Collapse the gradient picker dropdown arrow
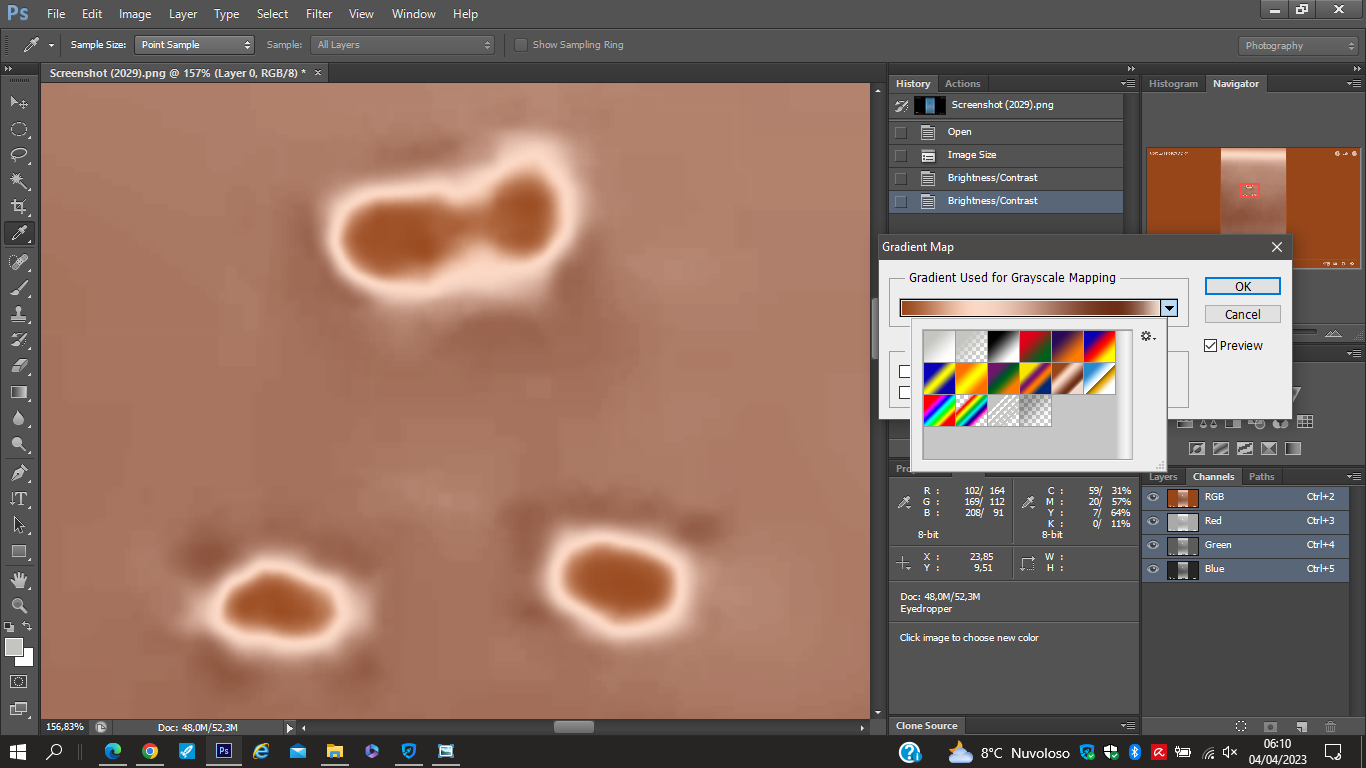 pyautogui.click(x=1169, y=309)
